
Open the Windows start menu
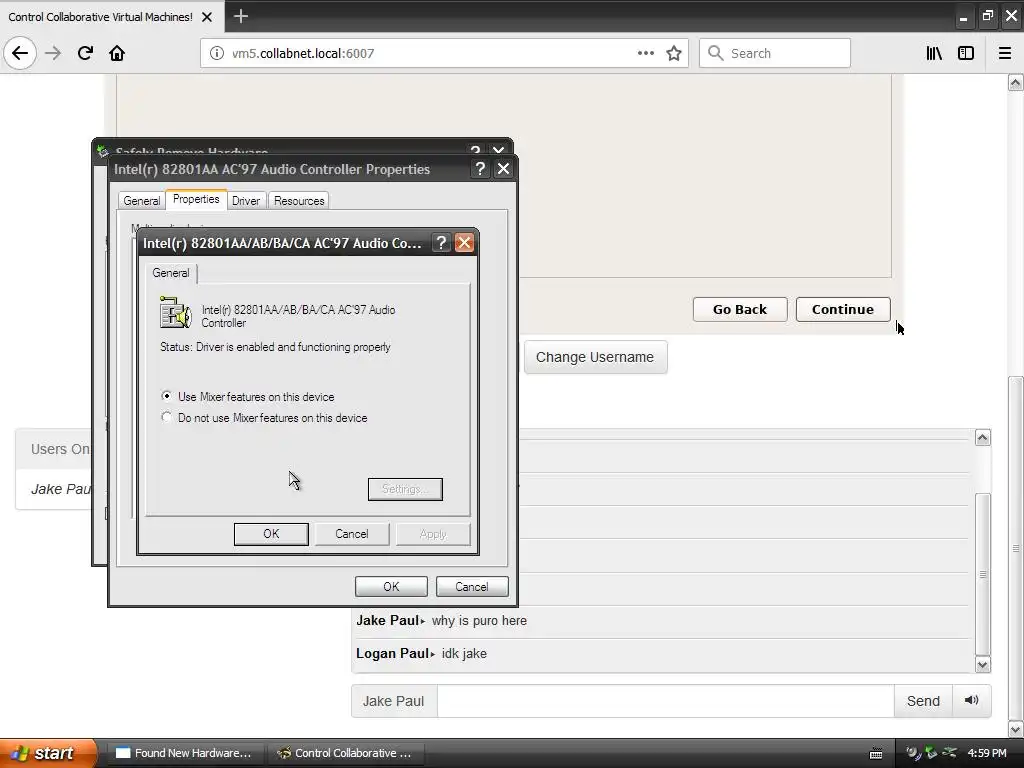point(48,753)
